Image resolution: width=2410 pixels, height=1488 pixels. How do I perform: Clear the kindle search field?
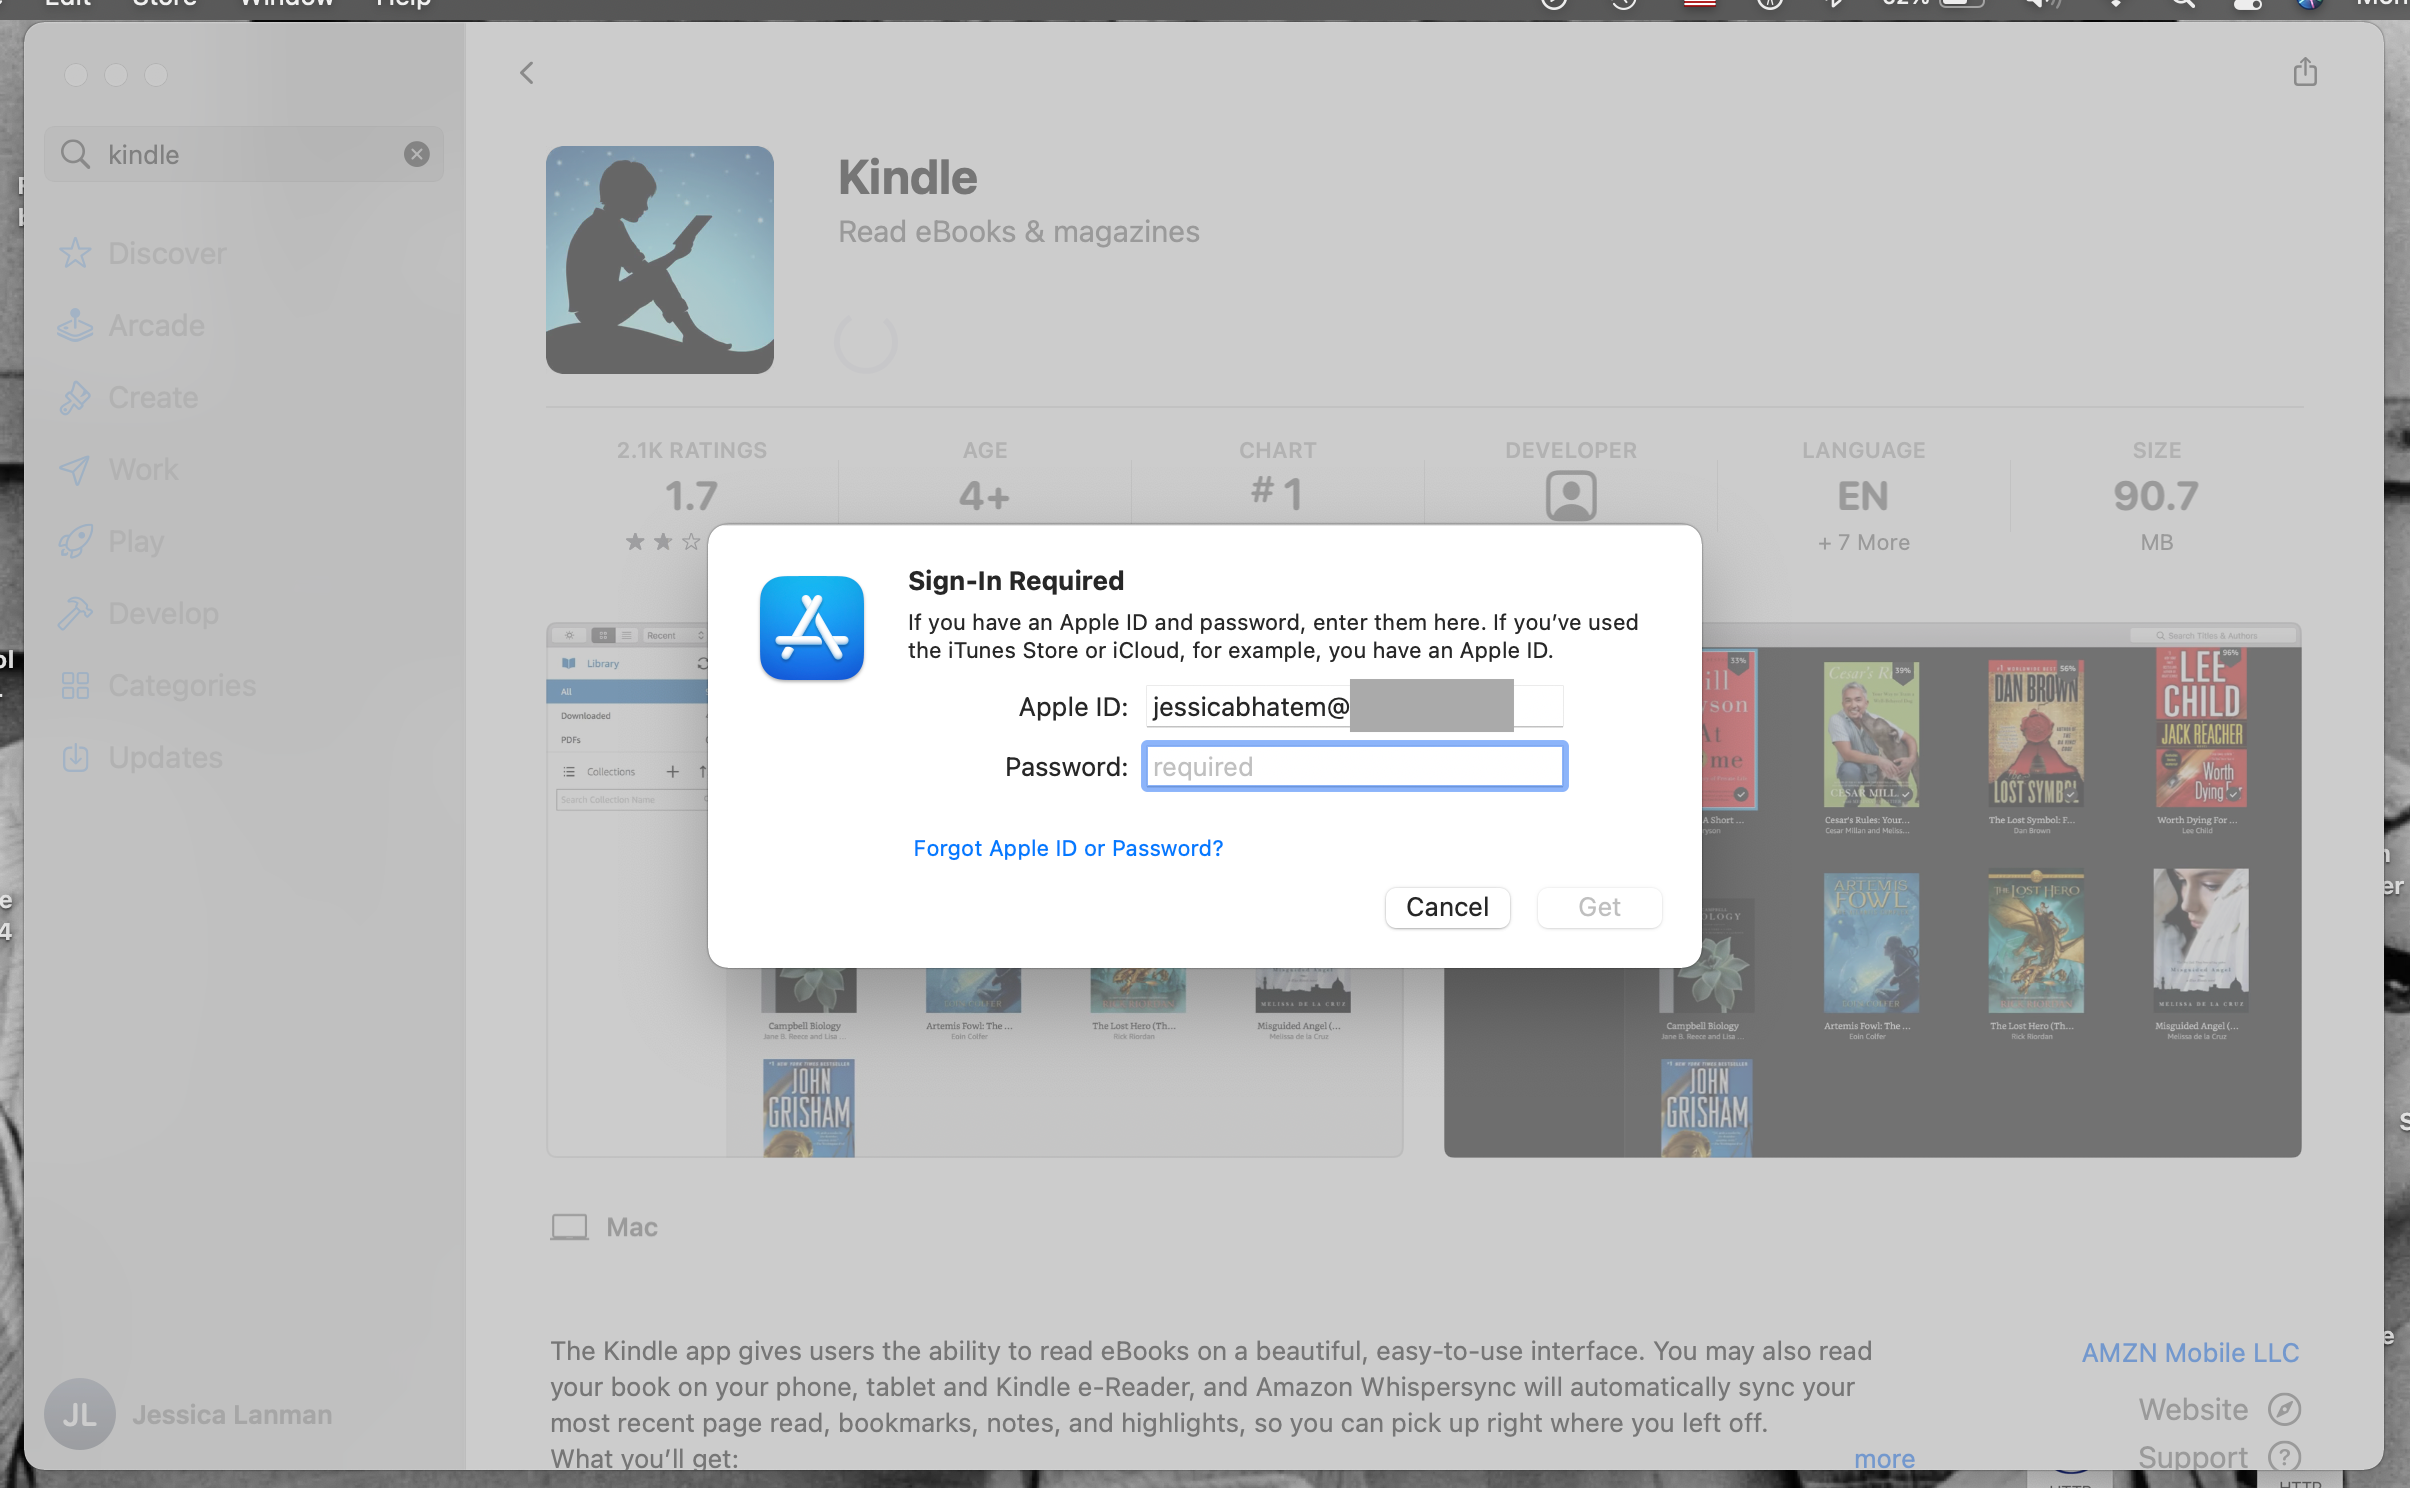point(417,154)
